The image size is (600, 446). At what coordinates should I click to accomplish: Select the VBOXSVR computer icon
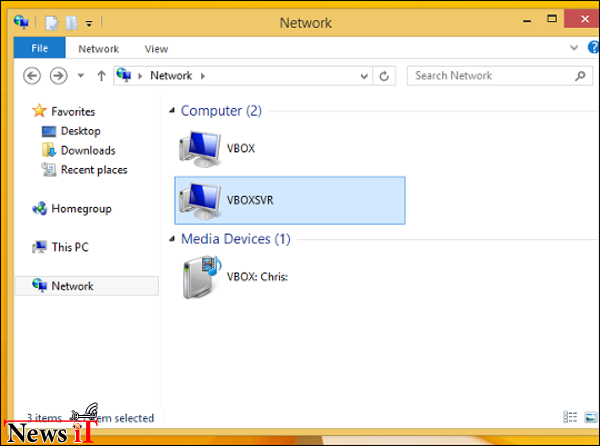pyautogui.click(x=200, y=200)
